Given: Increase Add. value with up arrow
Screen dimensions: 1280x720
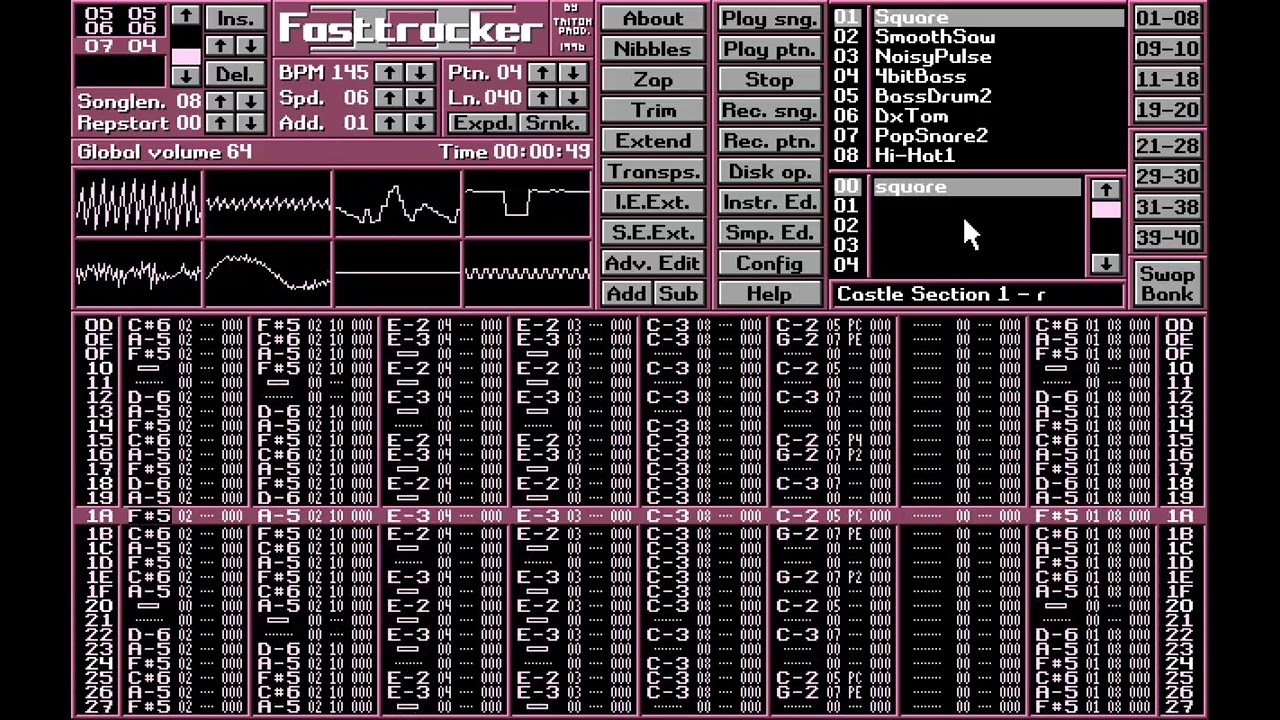Looking at the screenshot, I should 389,123.
